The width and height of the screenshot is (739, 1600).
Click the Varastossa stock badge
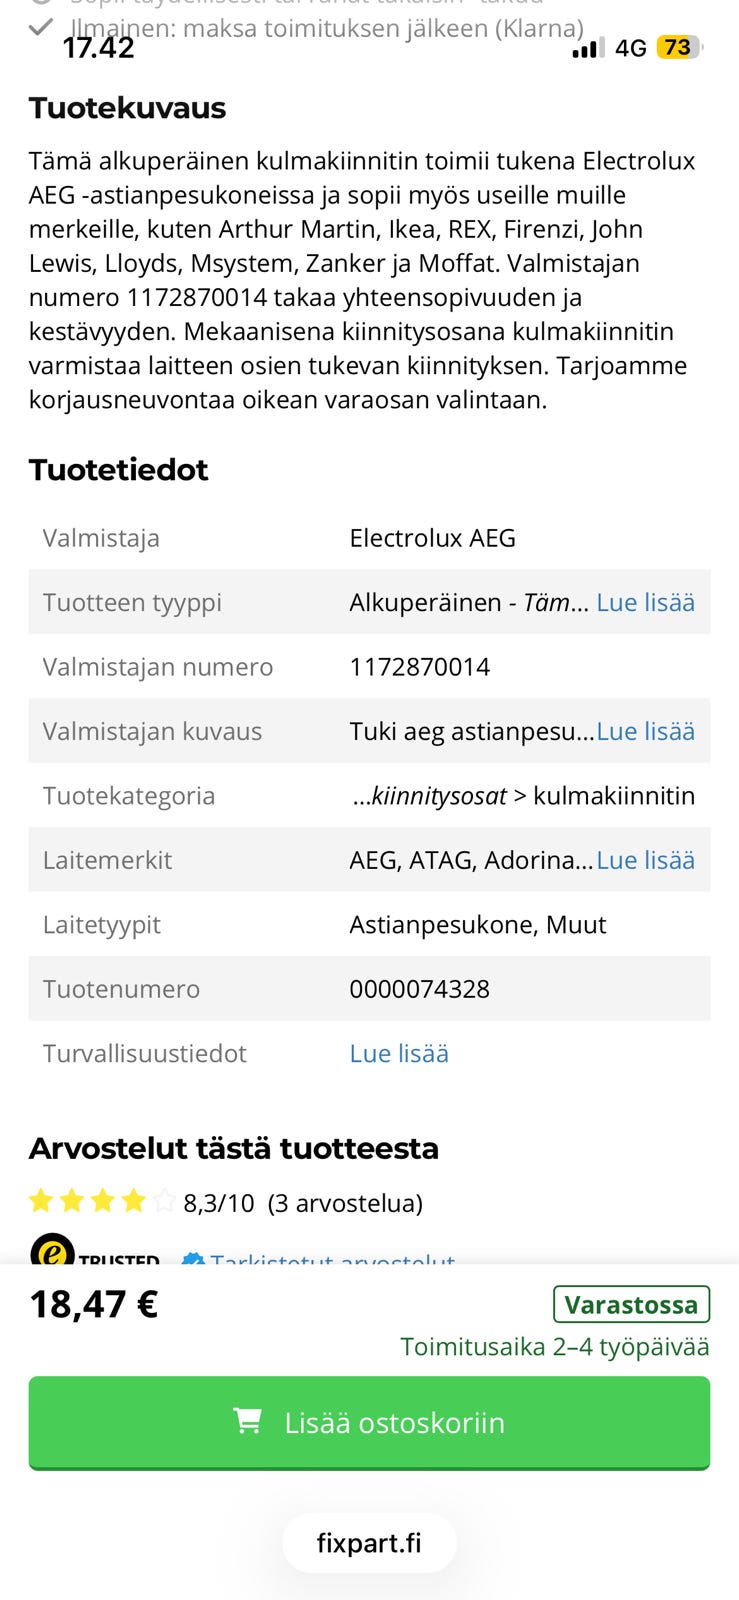(631, 1304)
